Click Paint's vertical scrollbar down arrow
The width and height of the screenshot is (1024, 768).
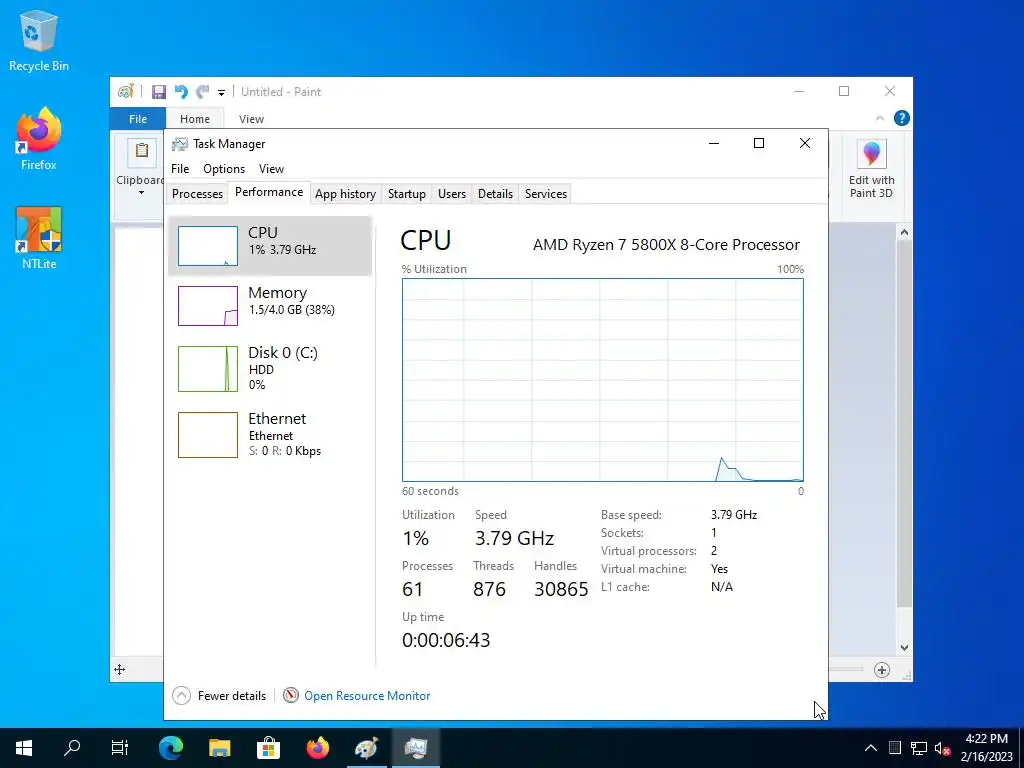tap(904, 648)
